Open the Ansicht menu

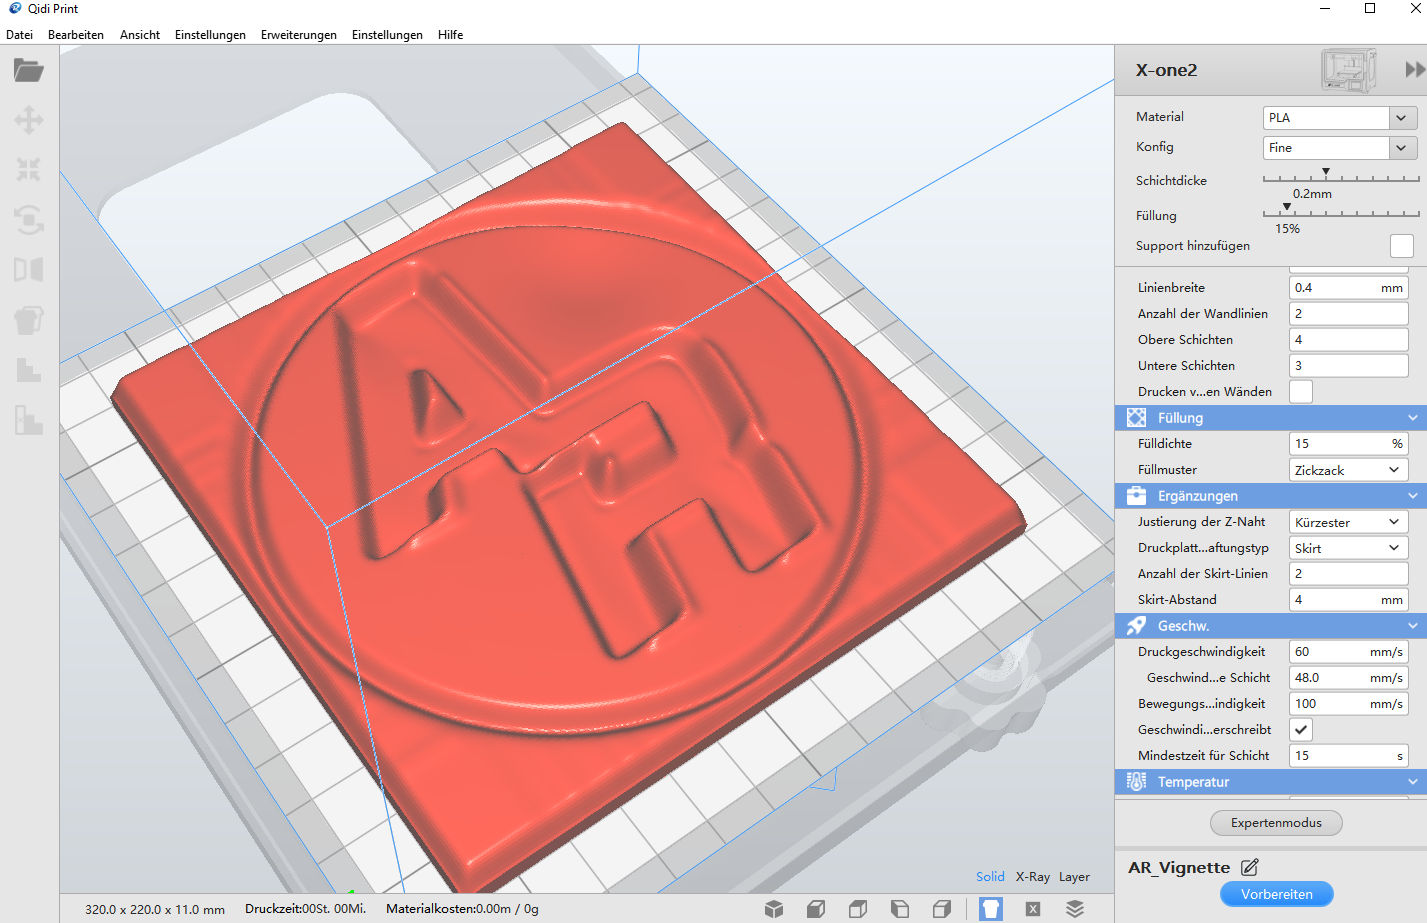click(140, 34)
